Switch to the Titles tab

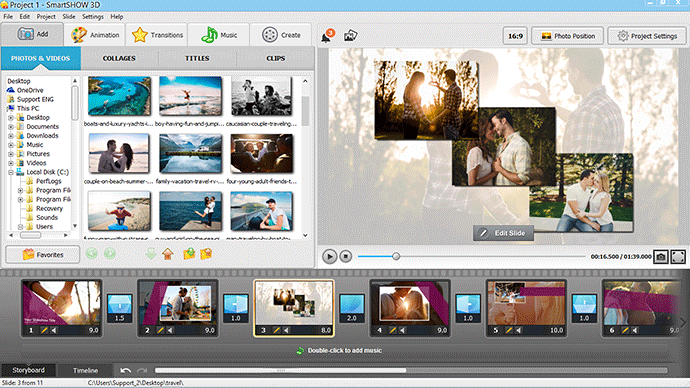(197, 58)
